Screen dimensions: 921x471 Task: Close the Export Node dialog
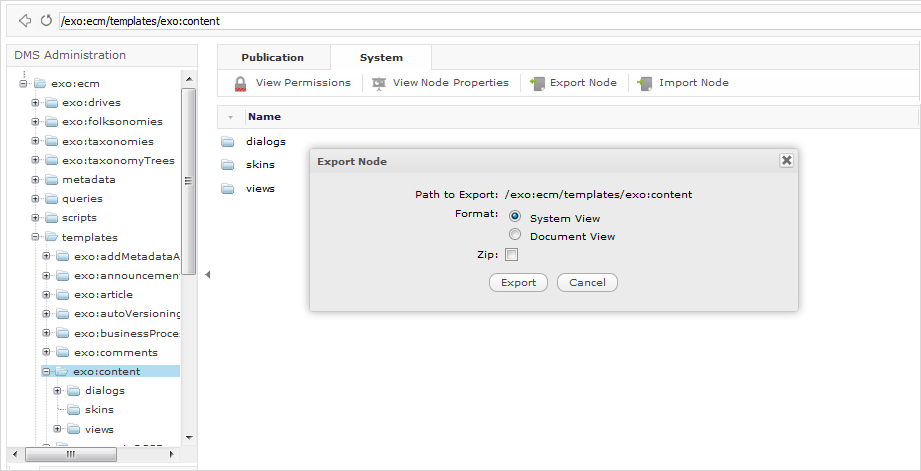tap(786, 160)
